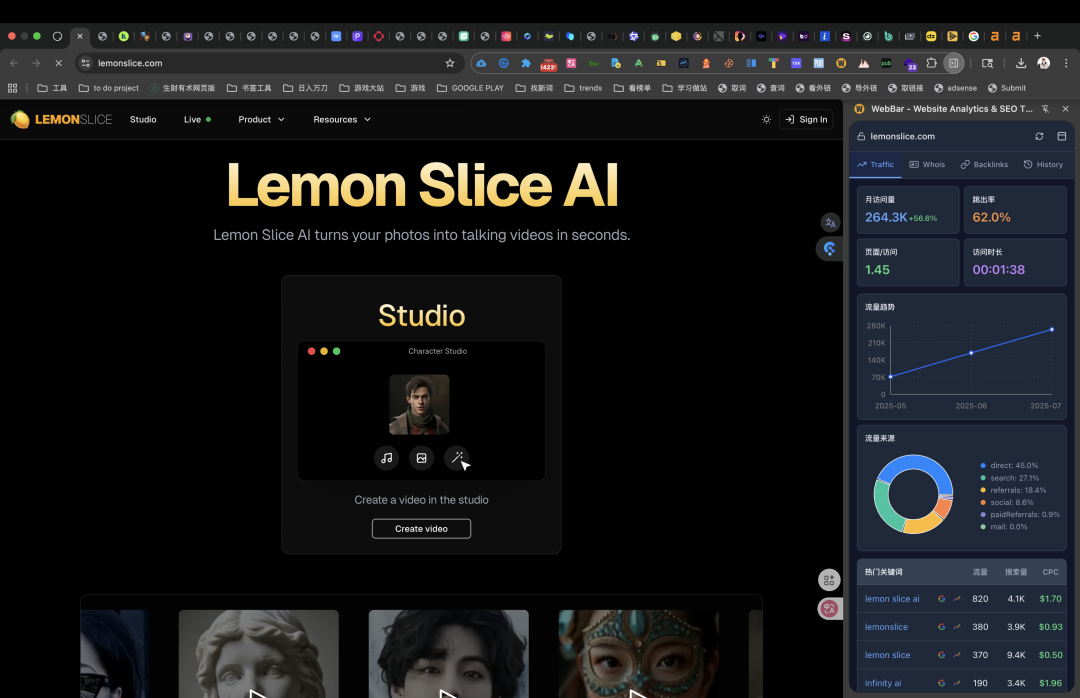Open the 学习做站 bookmarks folder
Image resolution: width=1080 pixels, height=698 pixels.
pyautogui.click(x=685, y=88)
